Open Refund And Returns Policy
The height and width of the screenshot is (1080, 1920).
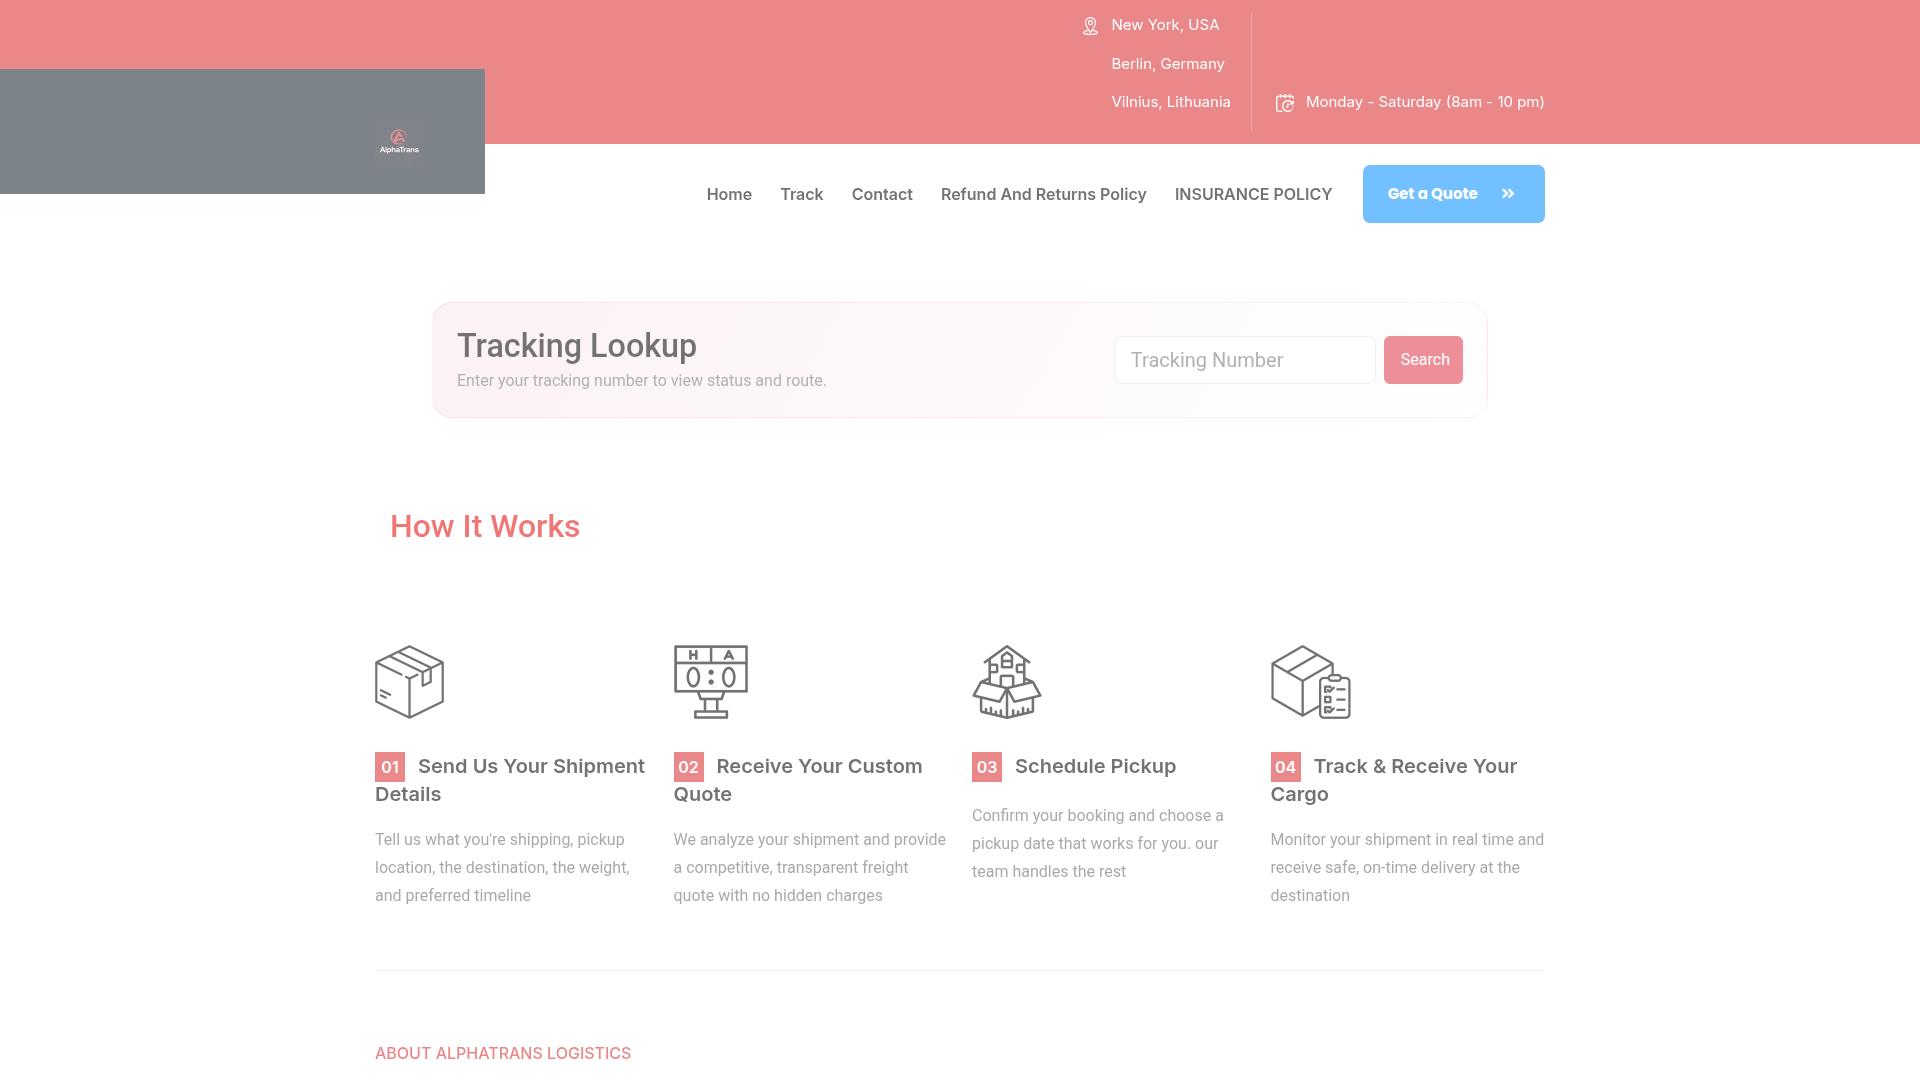(x=1043, y=194)
